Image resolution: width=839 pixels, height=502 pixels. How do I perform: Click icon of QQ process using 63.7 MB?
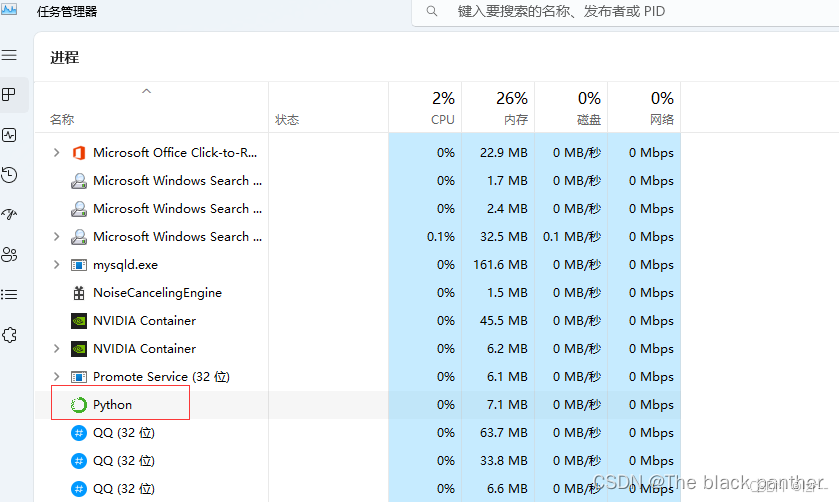(x=79, y=433)
